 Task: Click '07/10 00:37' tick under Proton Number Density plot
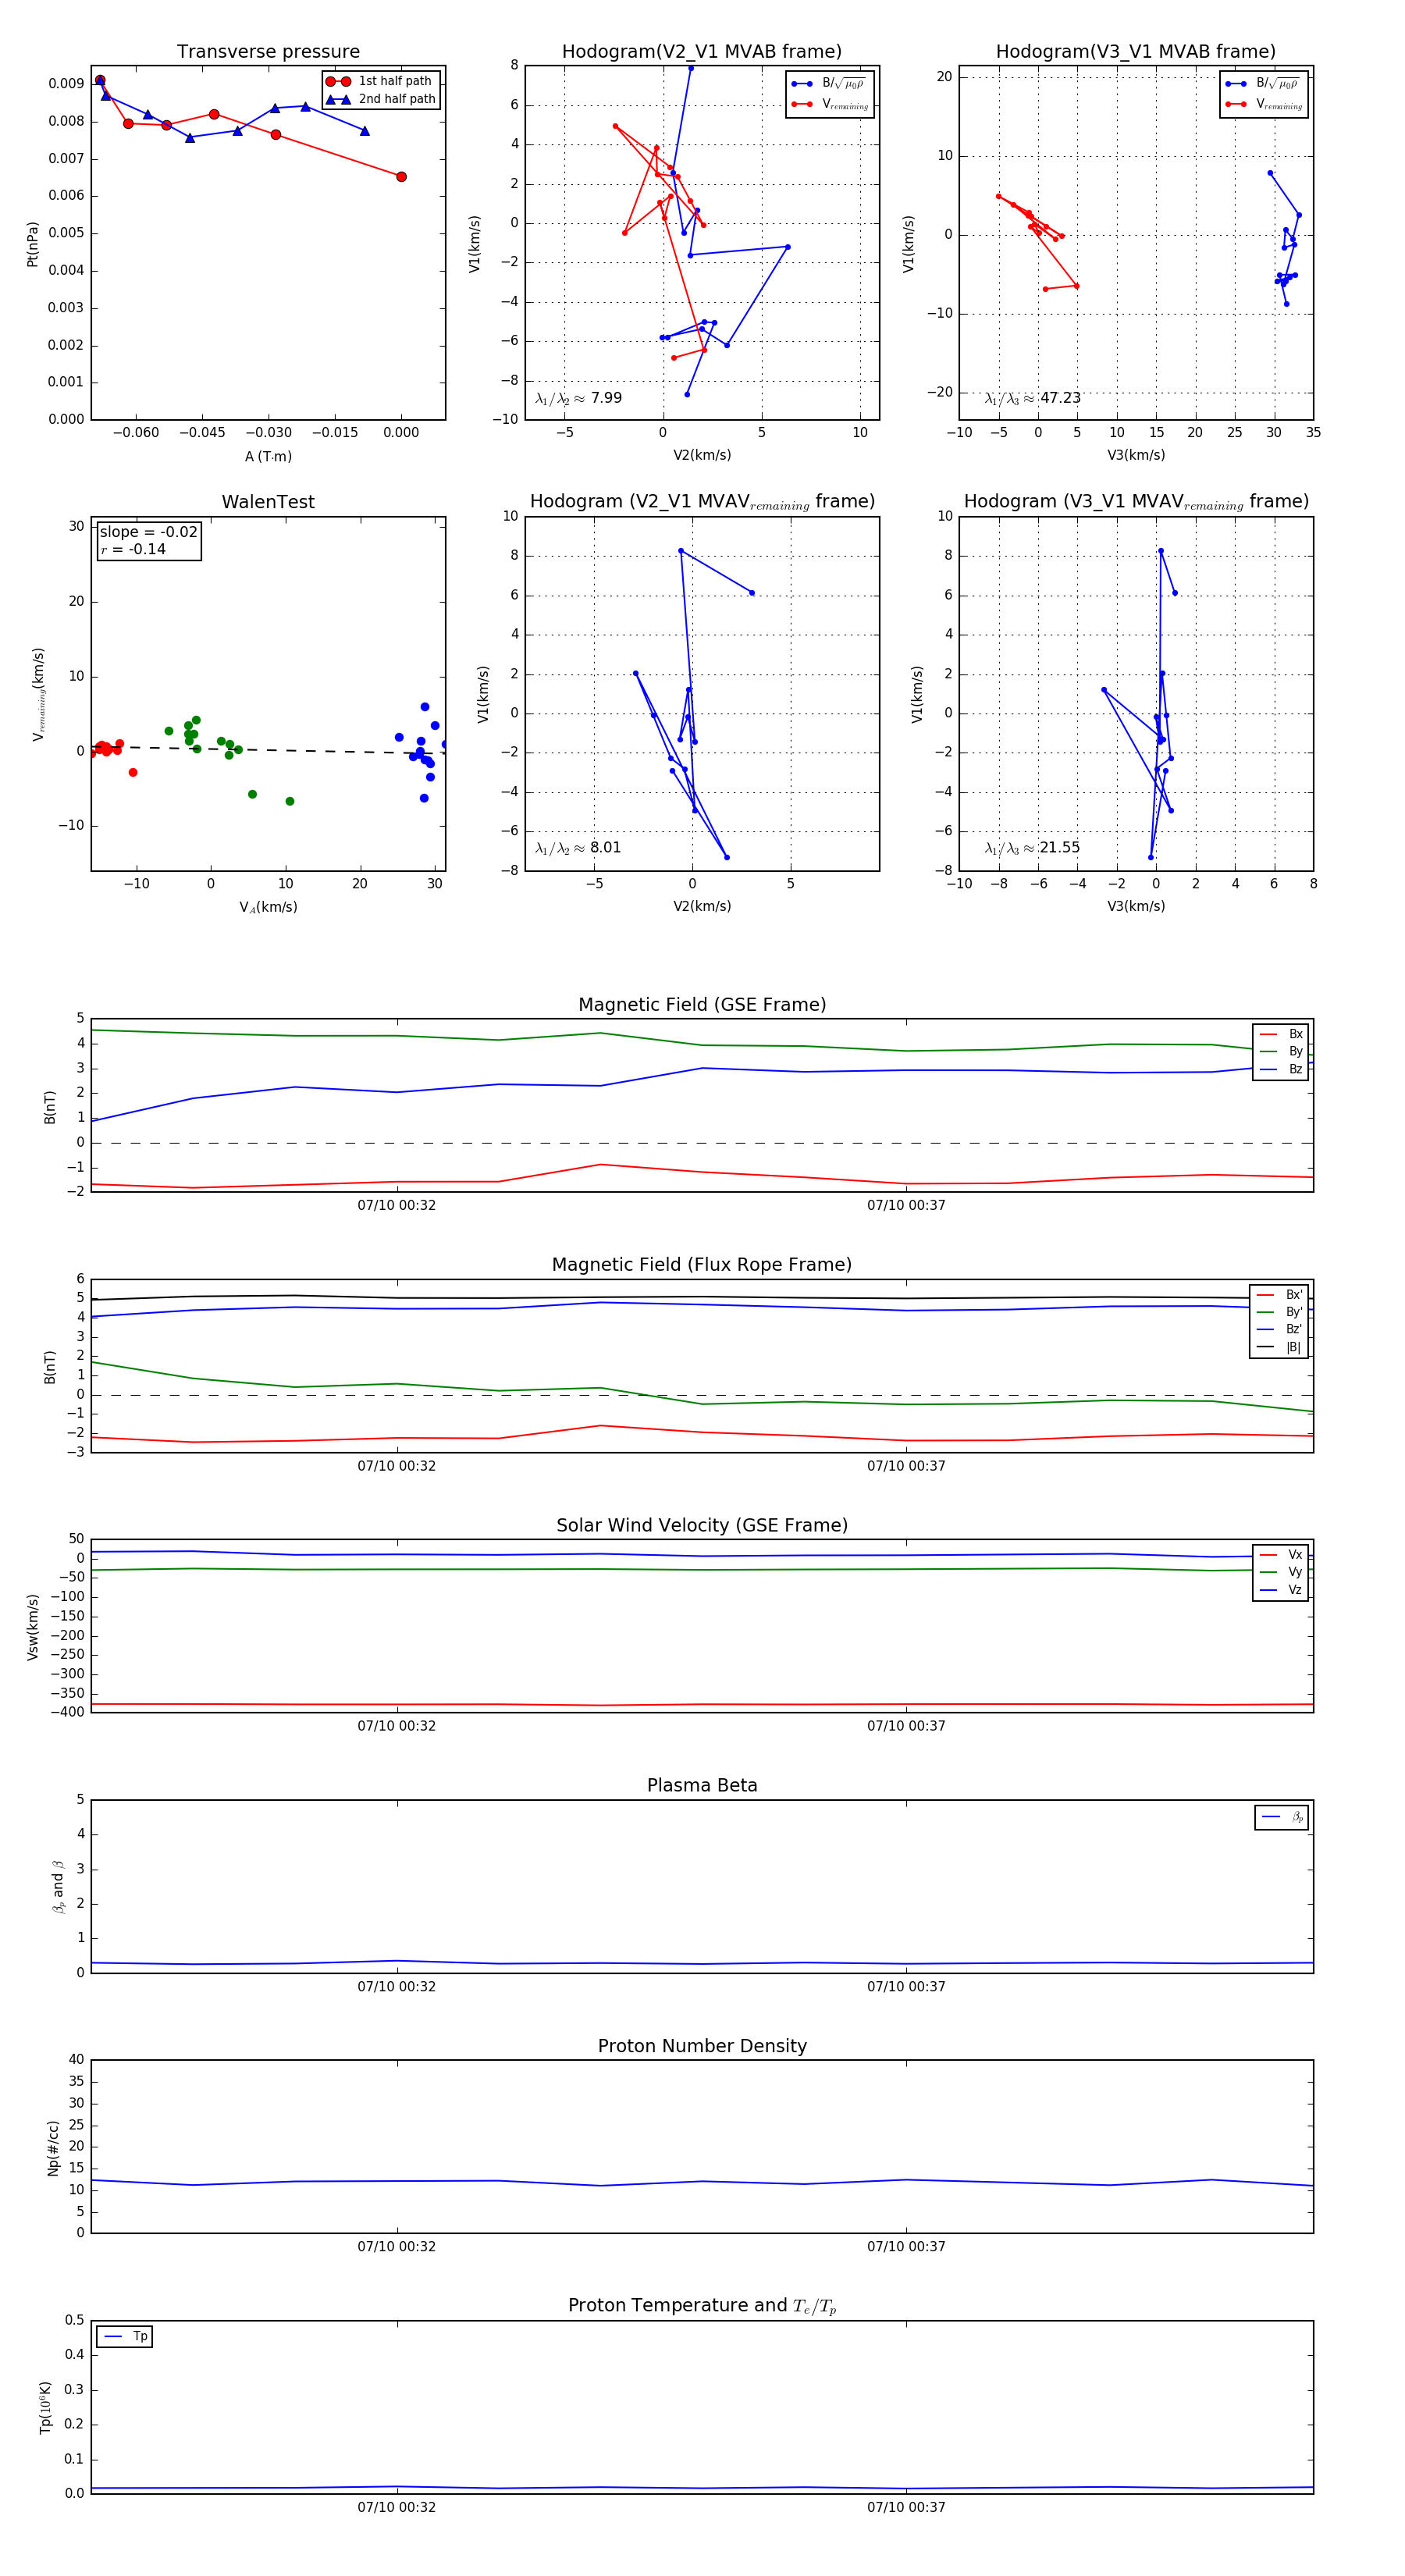pyautogui.click(x=906, y=2247)
